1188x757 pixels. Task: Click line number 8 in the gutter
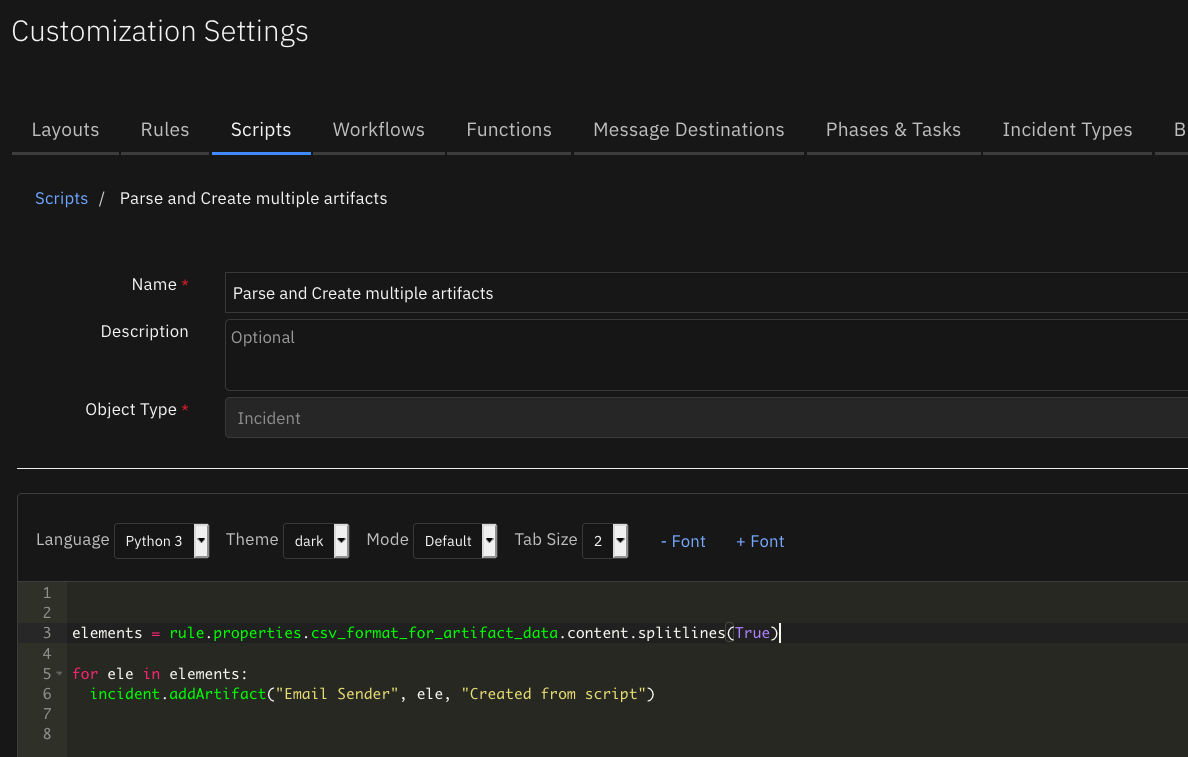click(x=47, y=734)
